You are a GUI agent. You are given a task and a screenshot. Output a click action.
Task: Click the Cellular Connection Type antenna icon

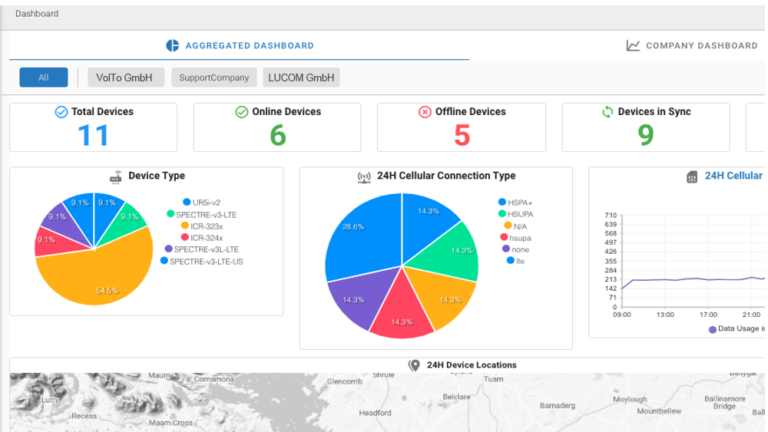point(364,177)
